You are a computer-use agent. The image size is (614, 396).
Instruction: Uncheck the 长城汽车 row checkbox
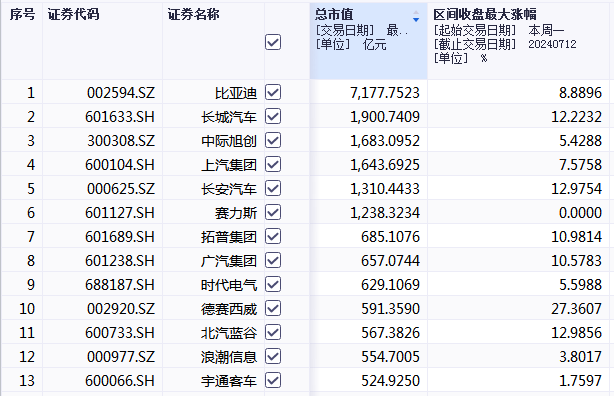click(x=273, y=116)
